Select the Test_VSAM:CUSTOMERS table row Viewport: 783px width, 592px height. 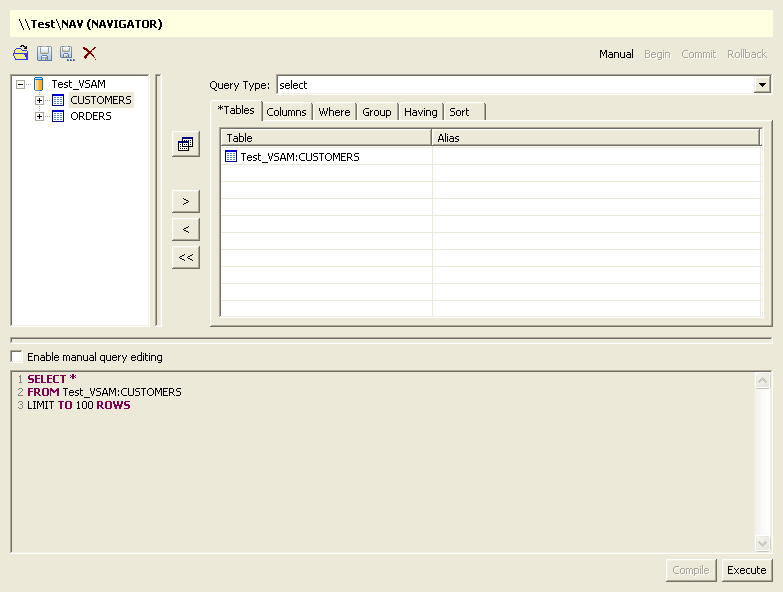(x=299, y=157)
